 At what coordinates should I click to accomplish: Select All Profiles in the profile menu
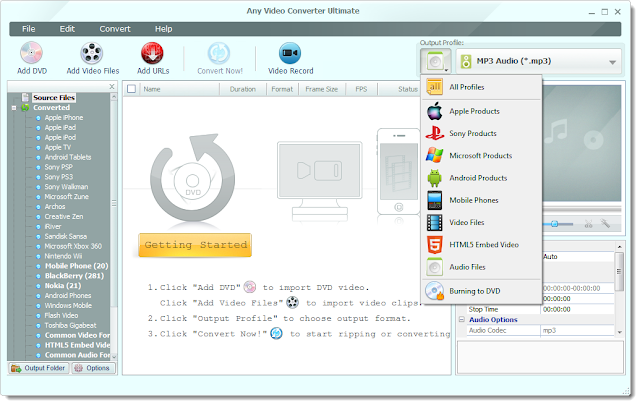point(482,87)
